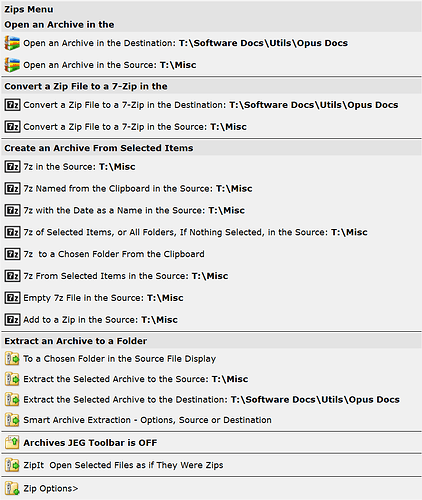
Task: Click 7z icon beside Empty 7z File
Action: coord(12,298)
